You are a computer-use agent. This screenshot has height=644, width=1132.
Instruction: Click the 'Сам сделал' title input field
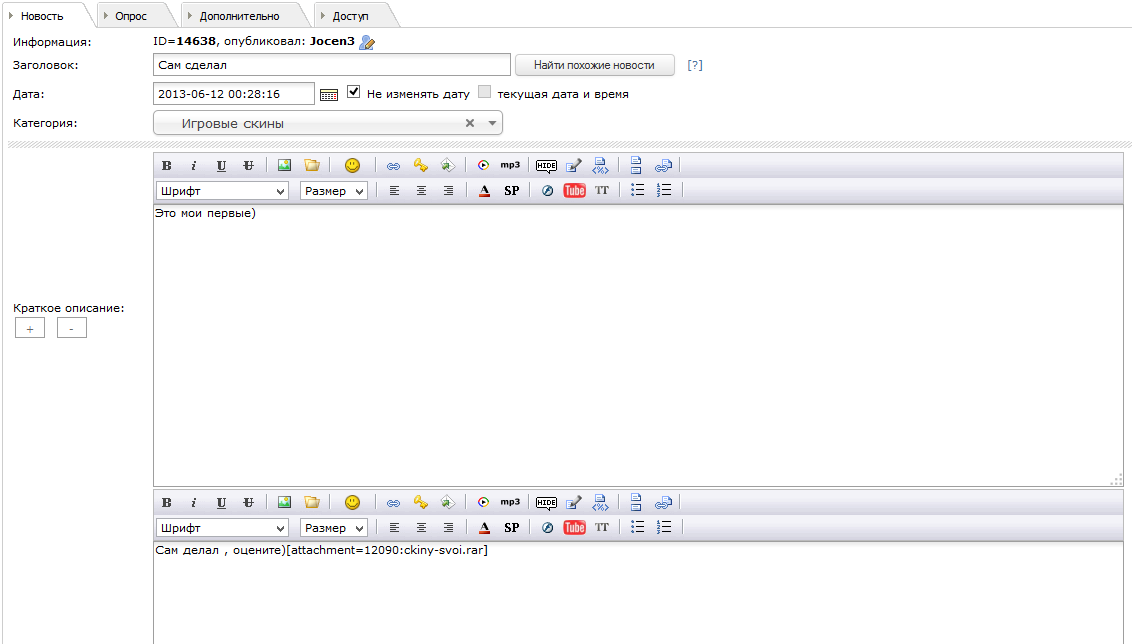332,65
